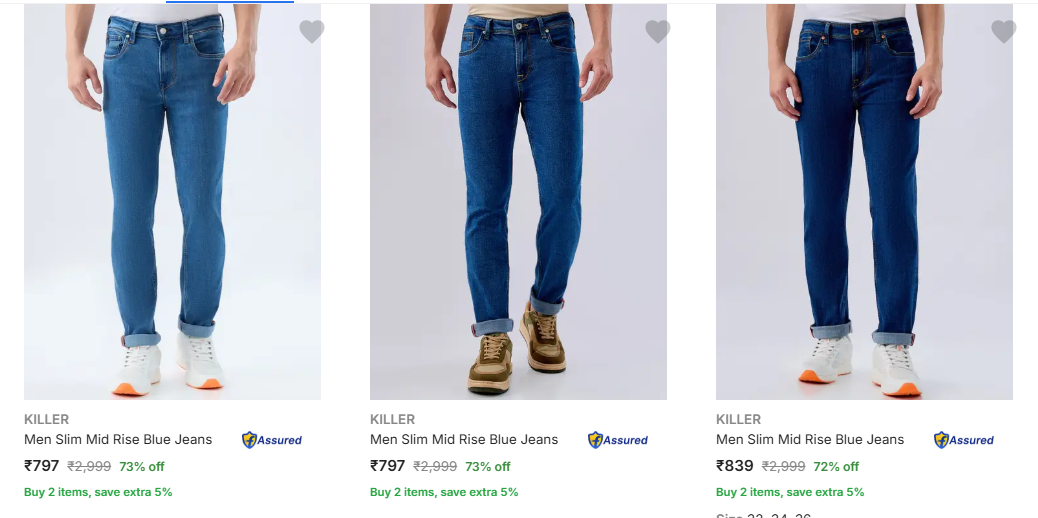Open middle Men Slim Mid Rise Blue Jeans title
Image resolution: width=1038 pixels, height=518 pixels.
pyautogui.click(x=464, y=439)
